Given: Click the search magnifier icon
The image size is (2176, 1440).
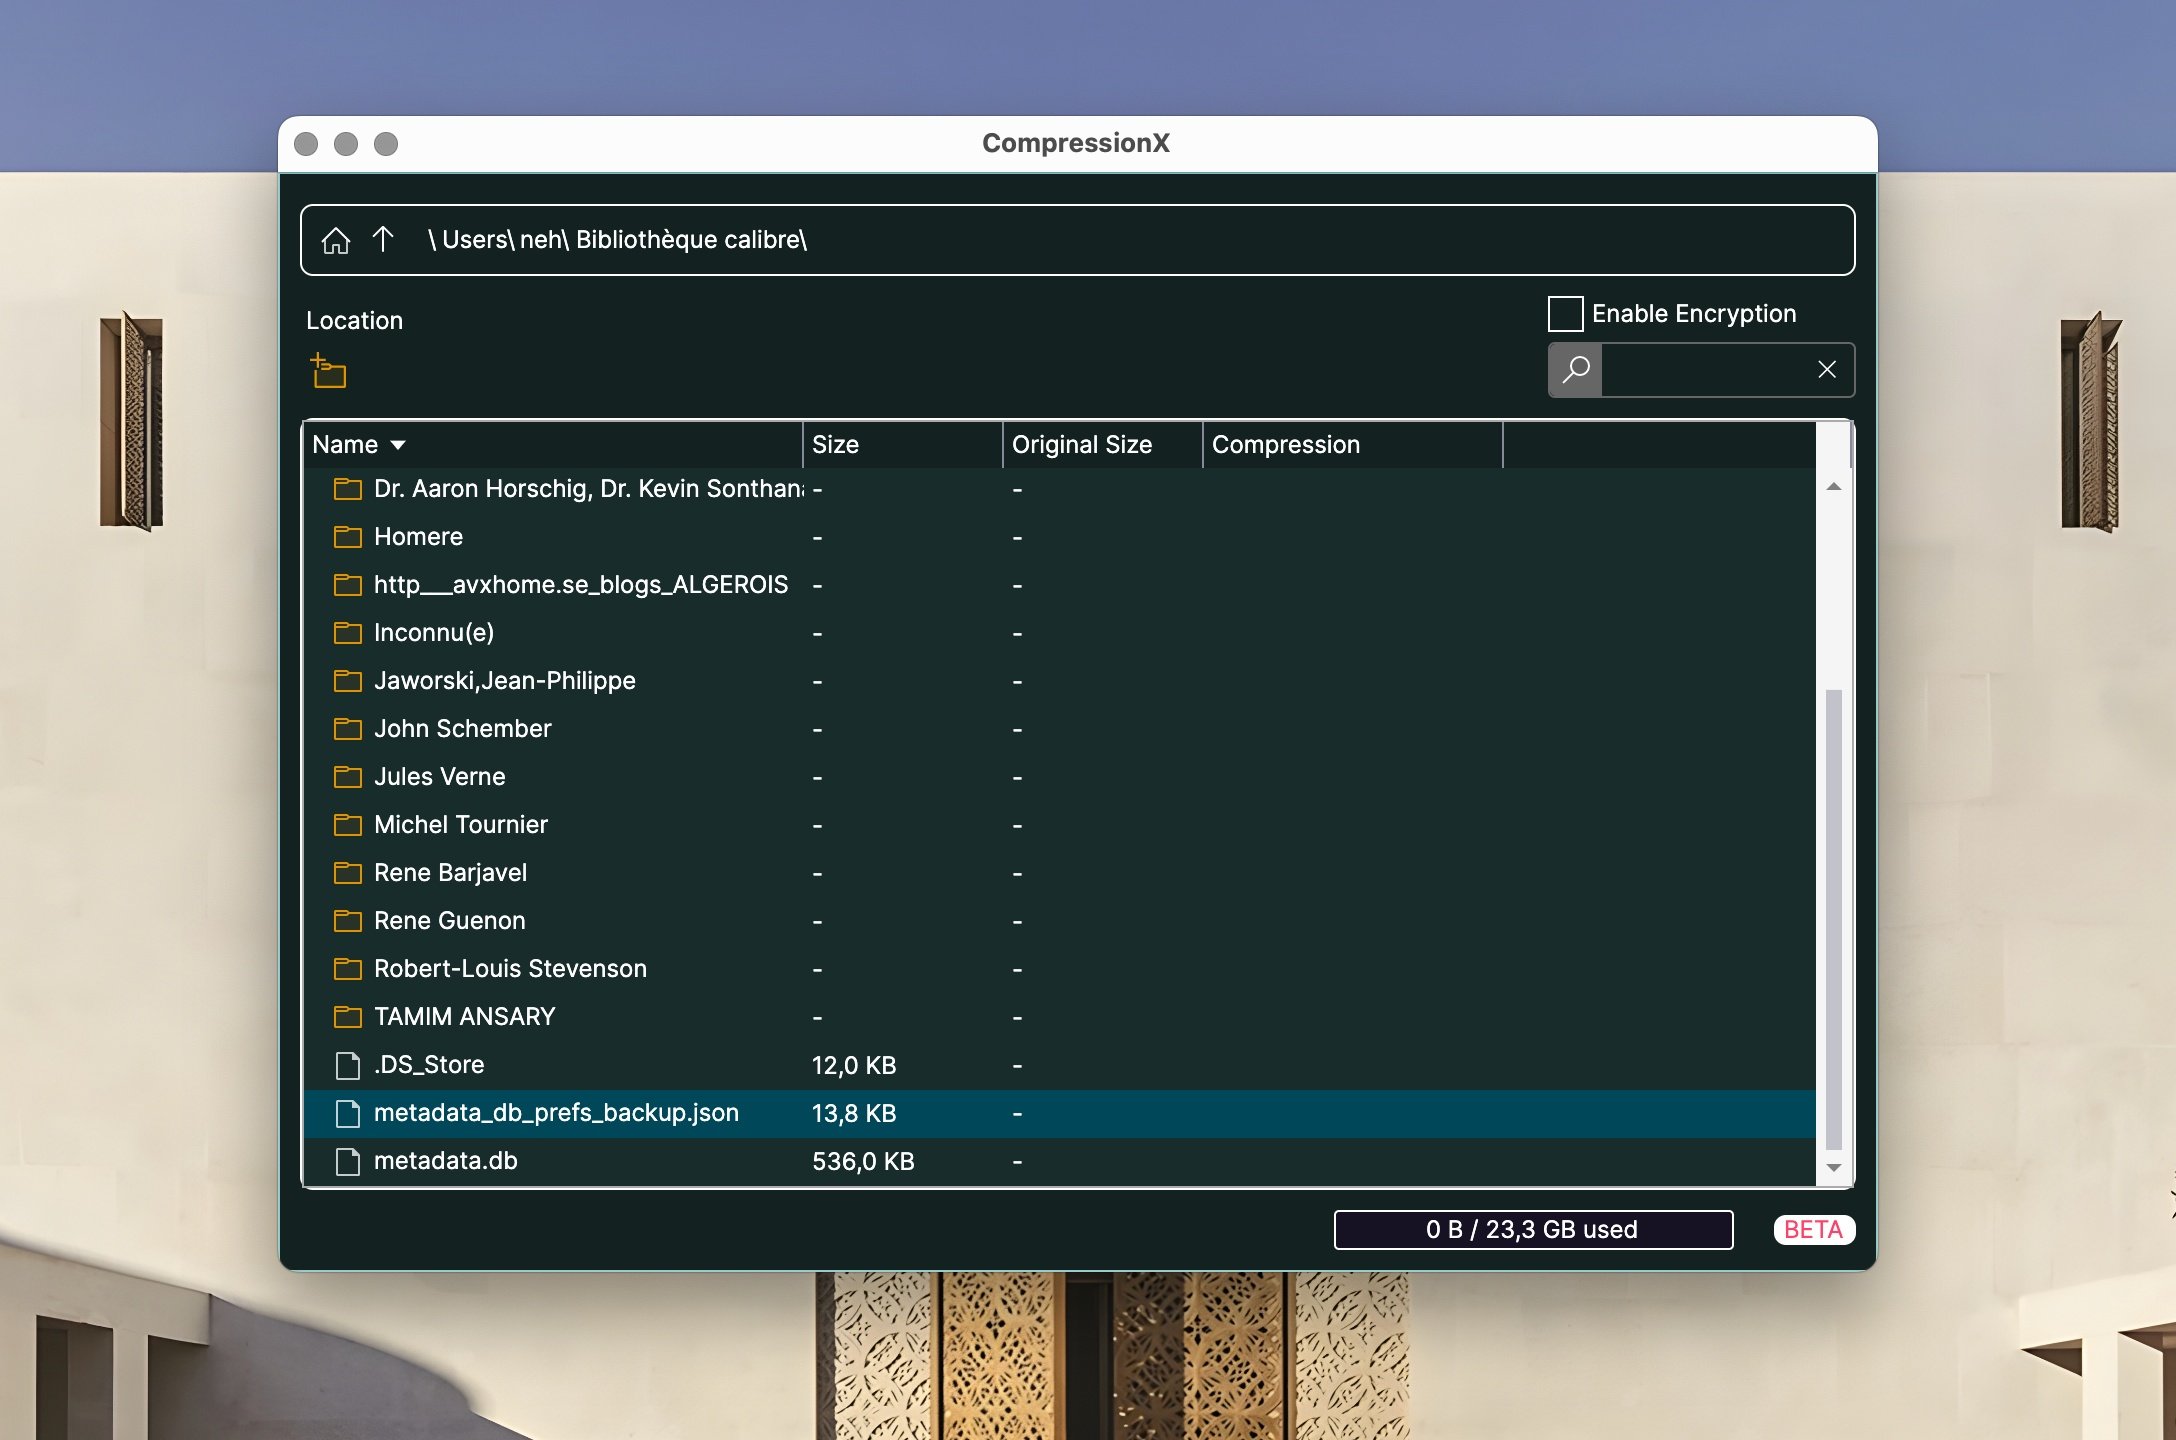Looking at the screenshot, I should (x=1574, y=370).
